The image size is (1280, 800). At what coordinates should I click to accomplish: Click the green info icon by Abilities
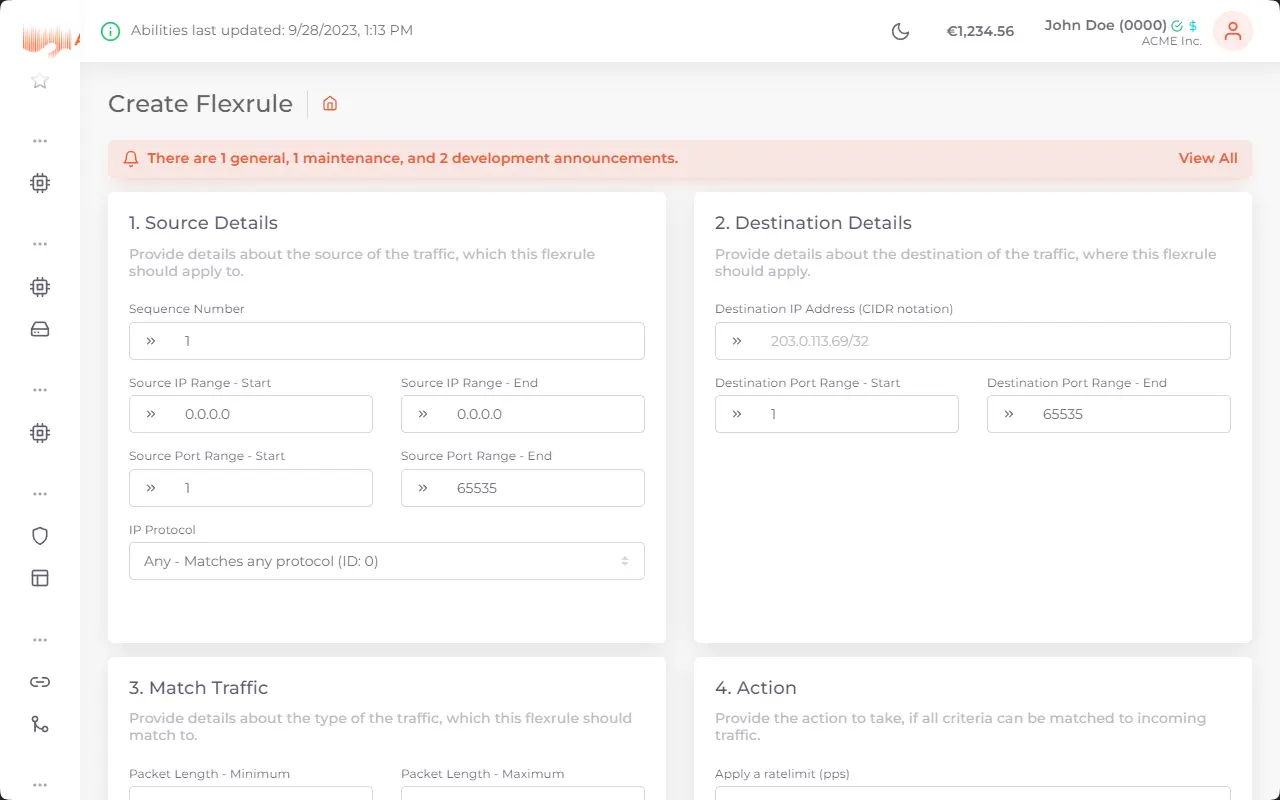[x=110, y=31]
